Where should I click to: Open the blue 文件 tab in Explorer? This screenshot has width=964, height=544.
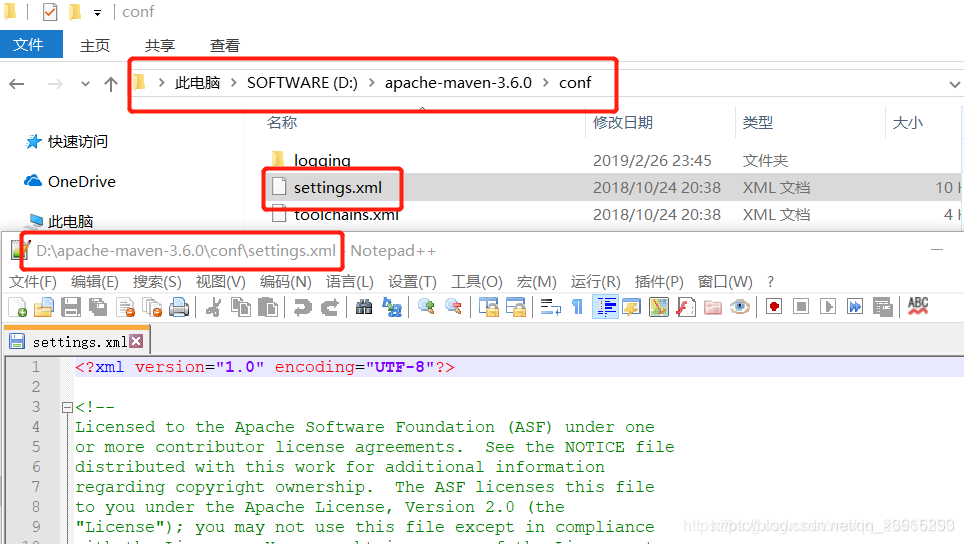point(29,45)
